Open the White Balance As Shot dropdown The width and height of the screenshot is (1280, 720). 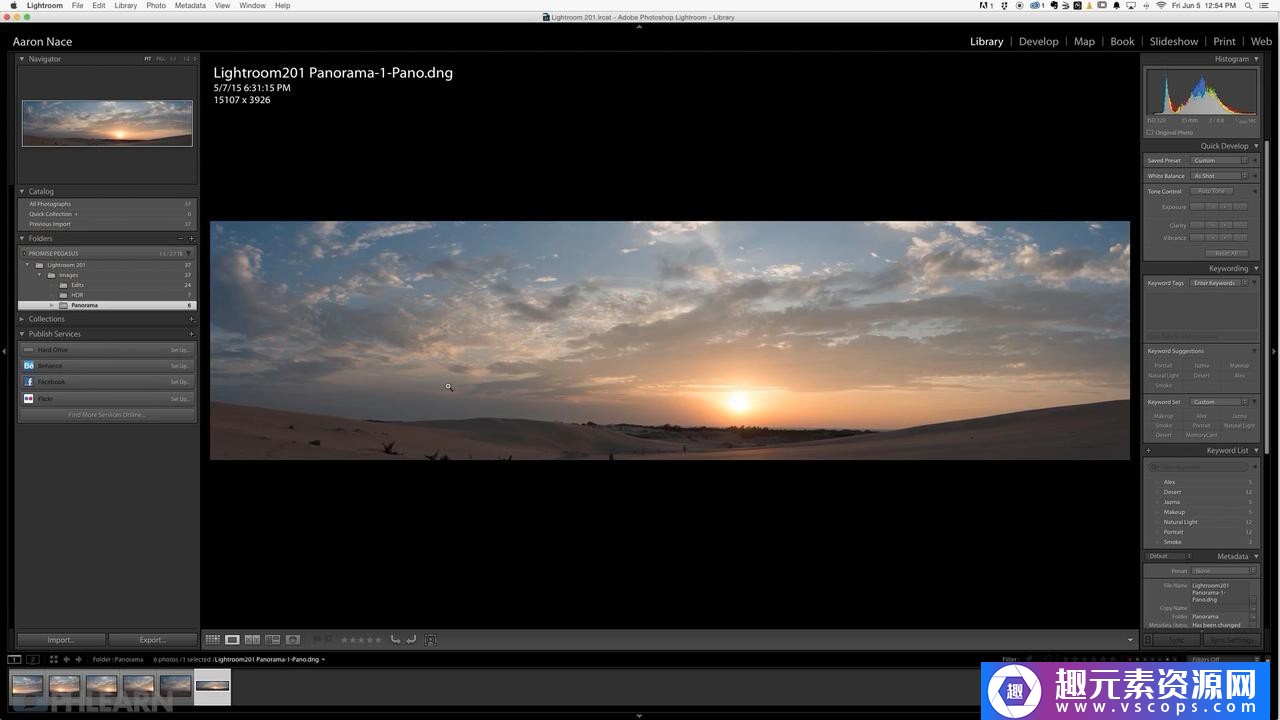(x=1219, y=176)
